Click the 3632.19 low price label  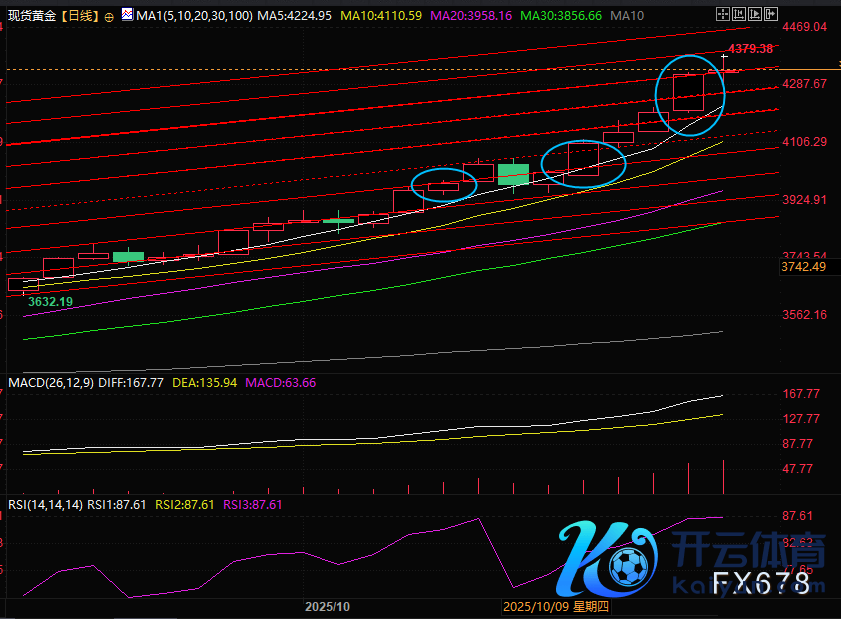point(50,301)
